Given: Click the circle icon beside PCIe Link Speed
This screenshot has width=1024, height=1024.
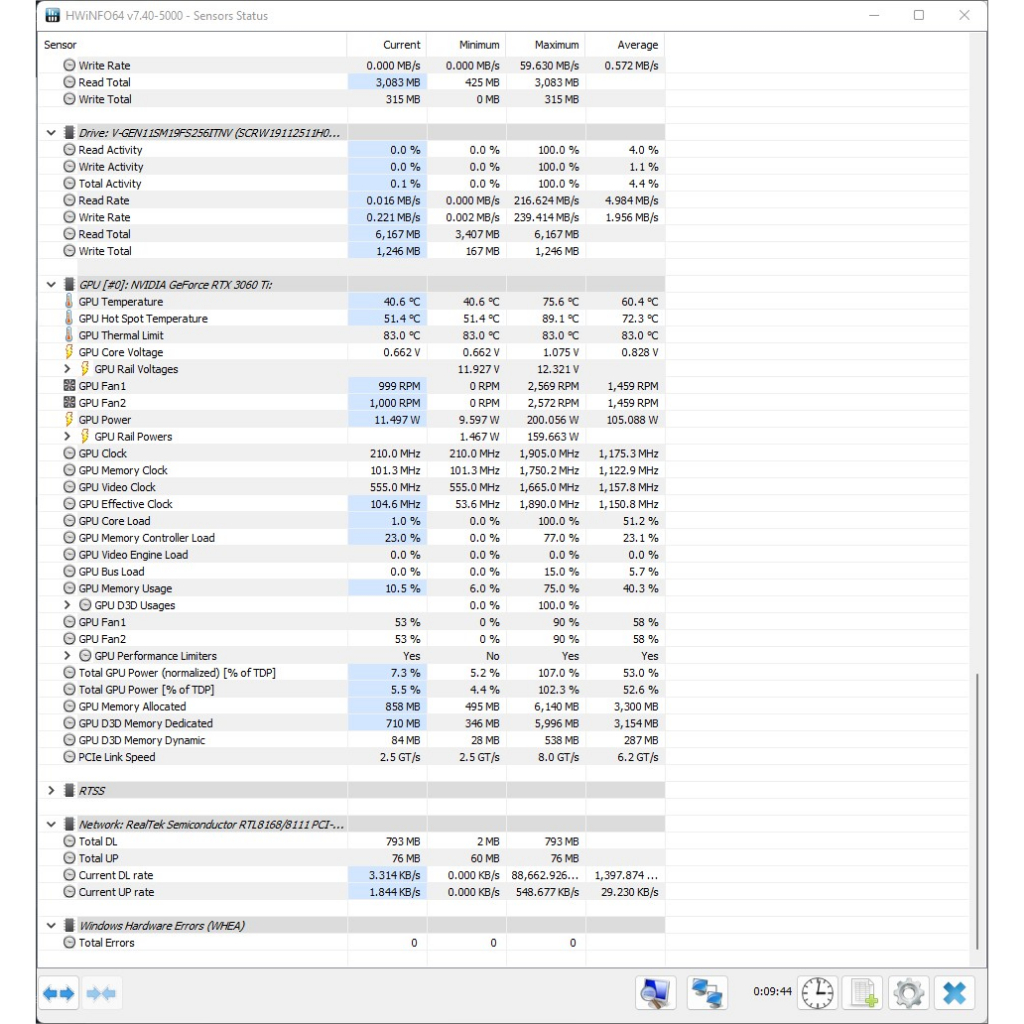Looking at the screenshot, I should pyautogui.click(x=69, y=757).
